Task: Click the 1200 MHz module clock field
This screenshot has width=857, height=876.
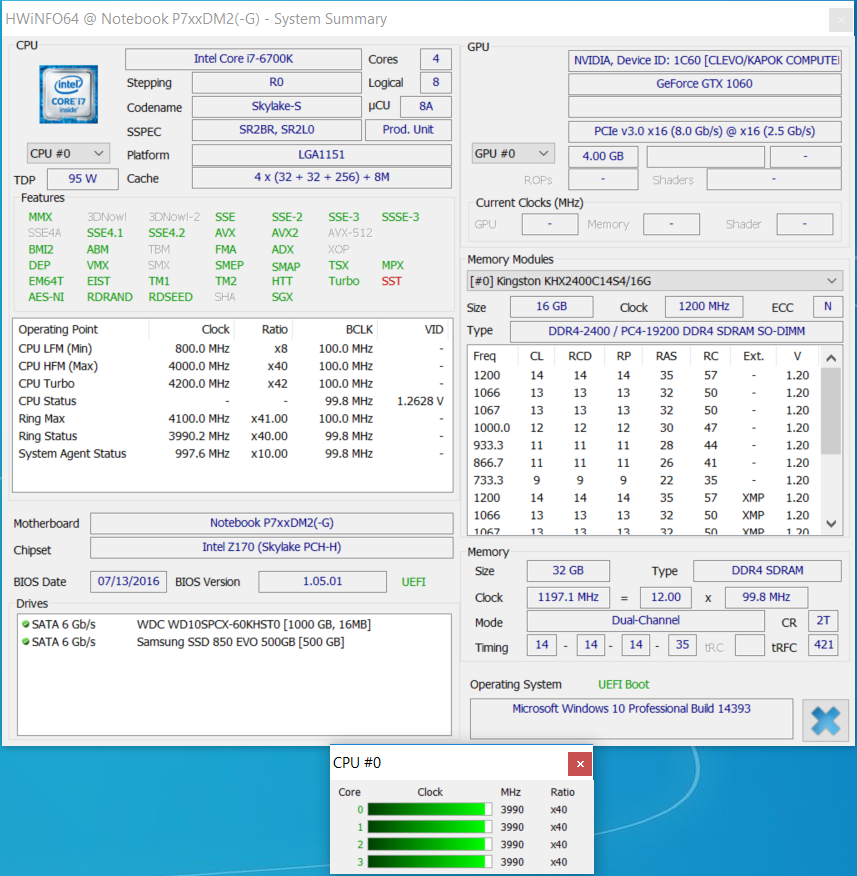Action: tap(704, 307)
